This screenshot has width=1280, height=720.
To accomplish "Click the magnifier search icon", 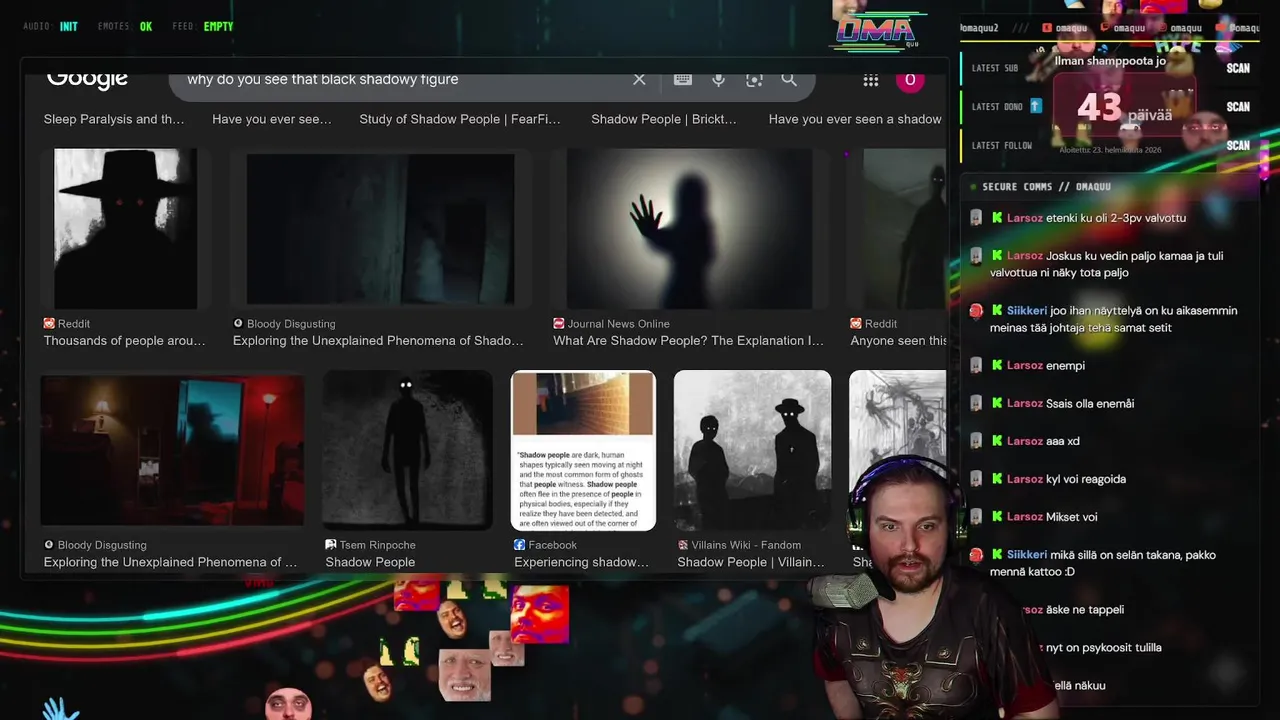I will pyautogui.click(x=789, y=79).
